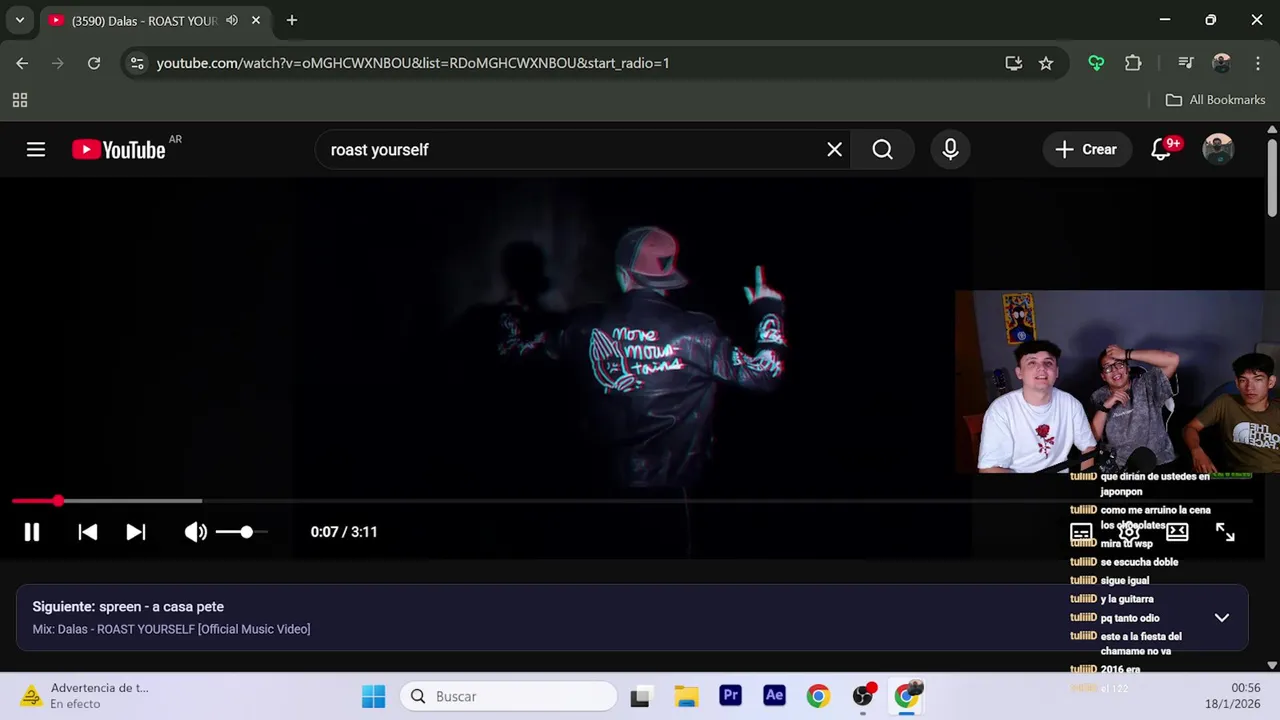Clear the search box with the X

click(x=834, y=150)
